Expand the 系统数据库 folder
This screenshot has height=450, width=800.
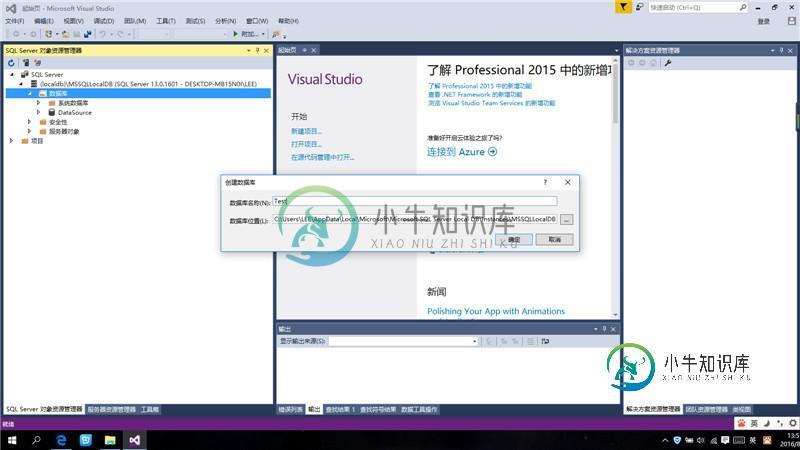tap(39, 103)
